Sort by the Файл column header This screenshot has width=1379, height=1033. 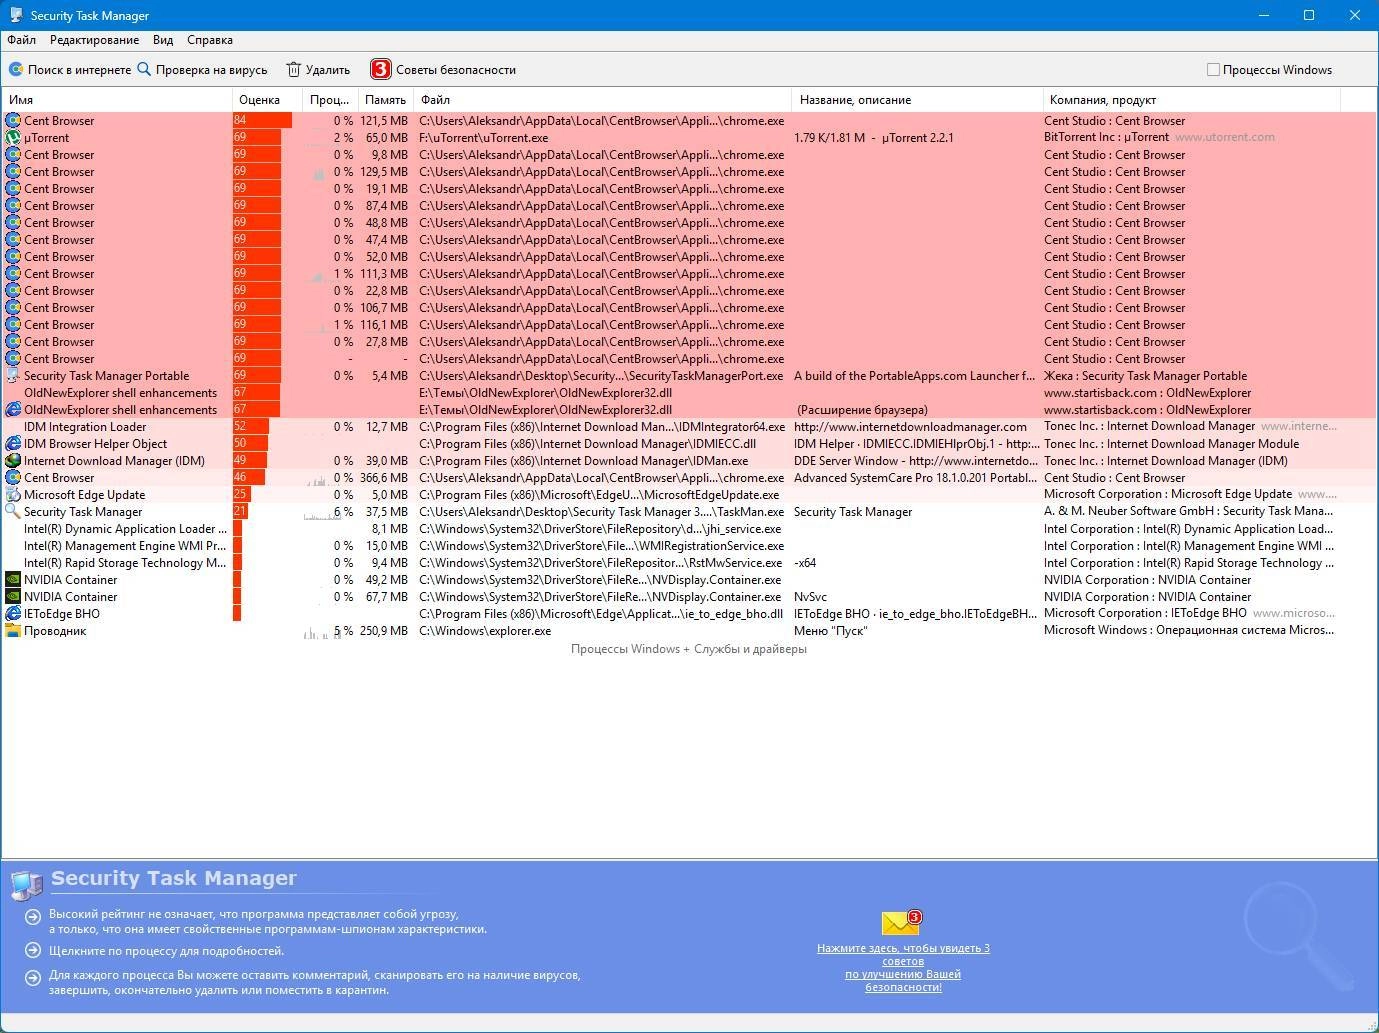(603, 100)
